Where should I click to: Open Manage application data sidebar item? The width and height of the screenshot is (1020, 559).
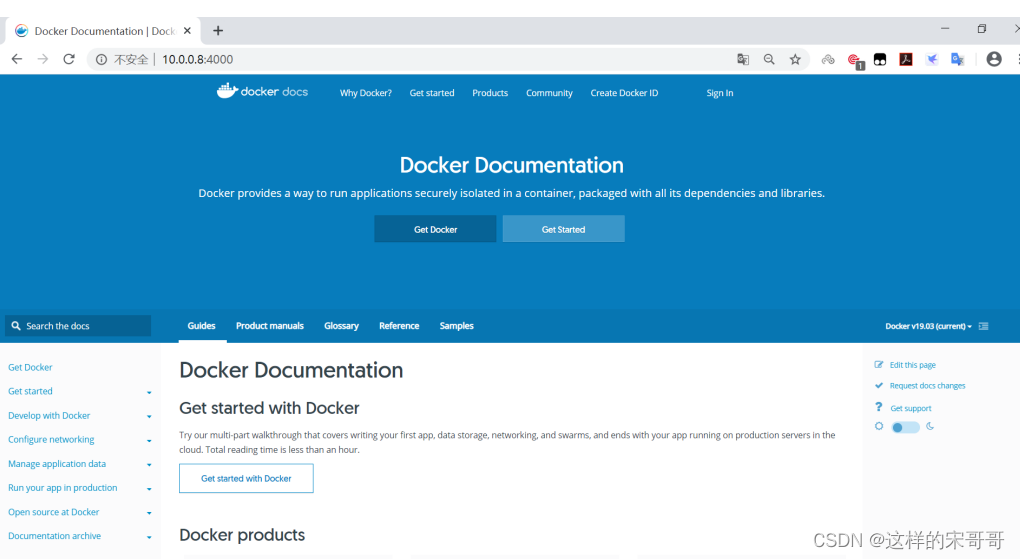[x=57, y=463]
